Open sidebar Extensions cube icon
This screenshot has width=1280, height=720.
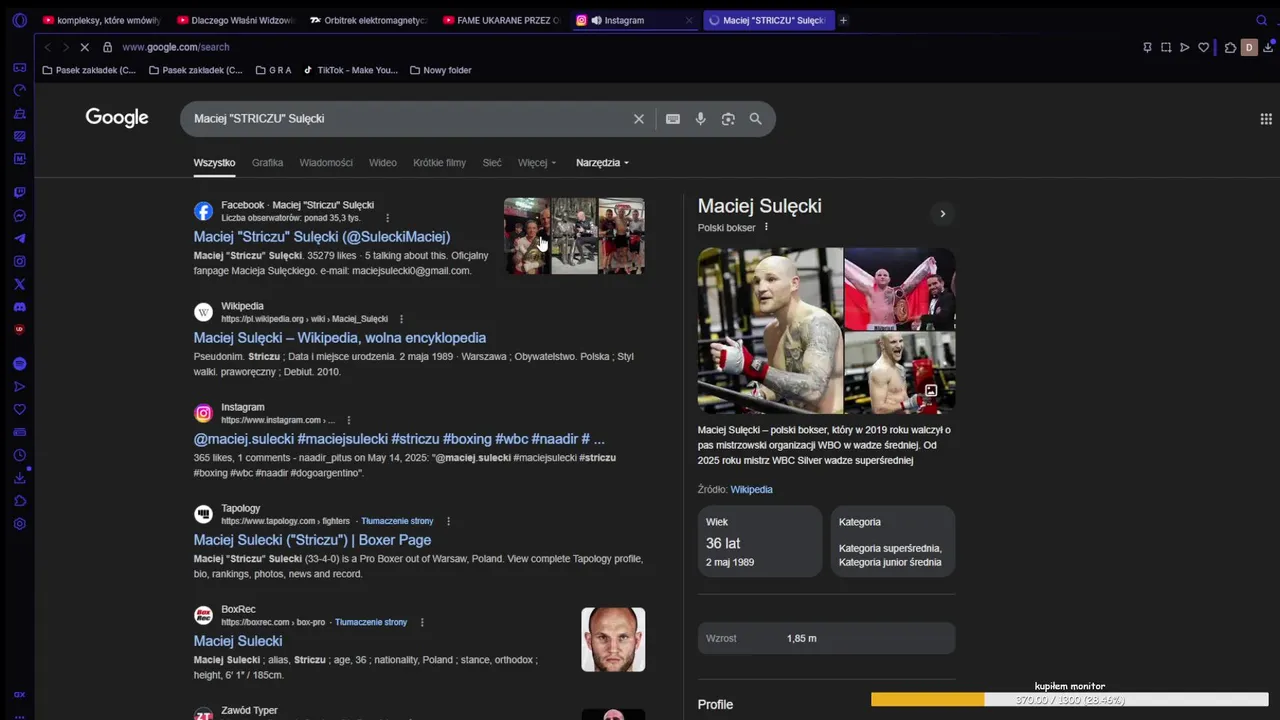pyautogui.click(x=19, y=501)
